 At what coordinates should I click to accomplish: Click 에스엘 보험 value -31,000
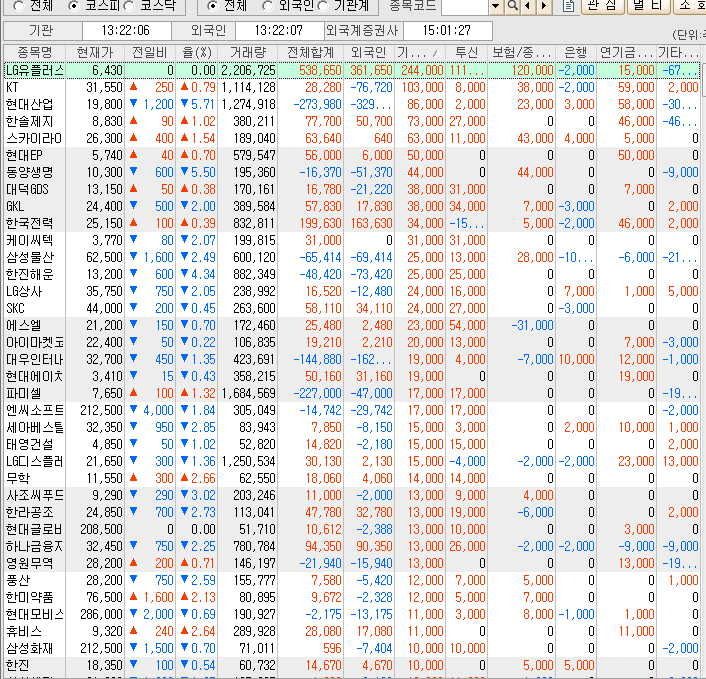532,326
